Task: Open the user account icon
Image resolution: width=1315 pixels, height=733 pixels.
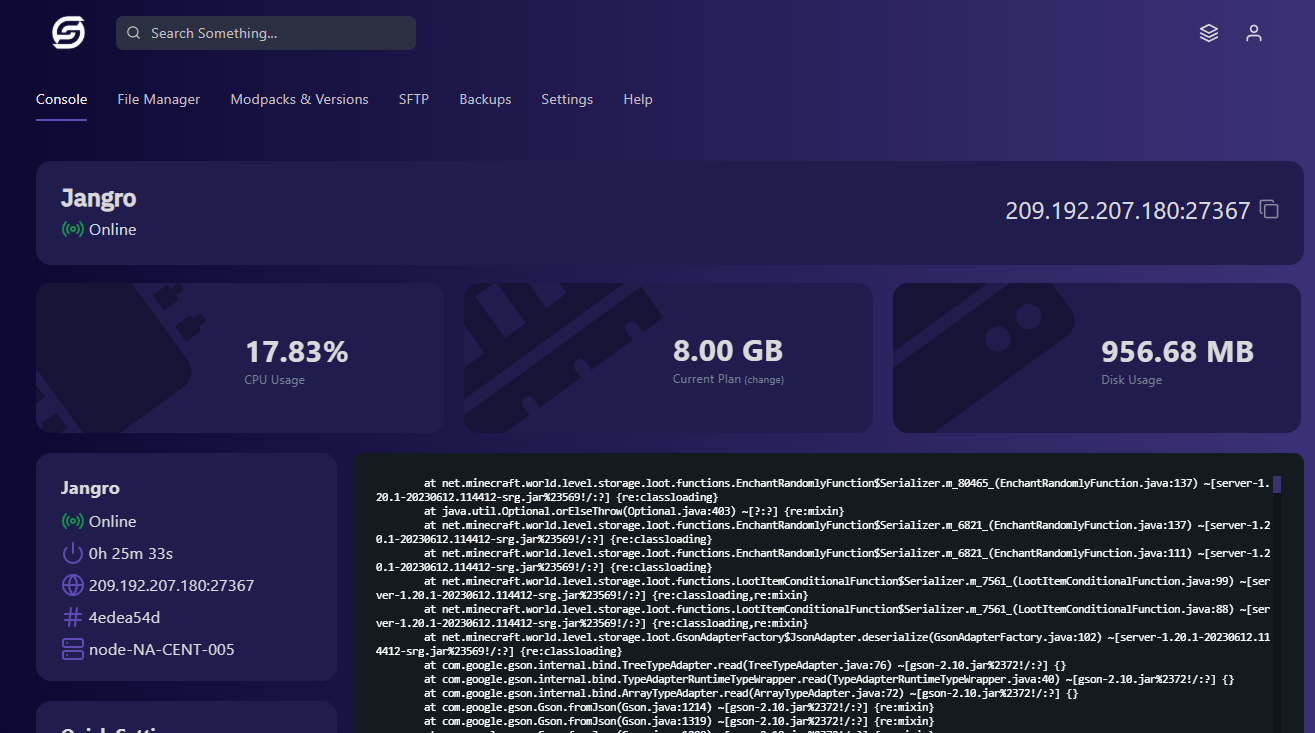Action: coord(1254,32)
